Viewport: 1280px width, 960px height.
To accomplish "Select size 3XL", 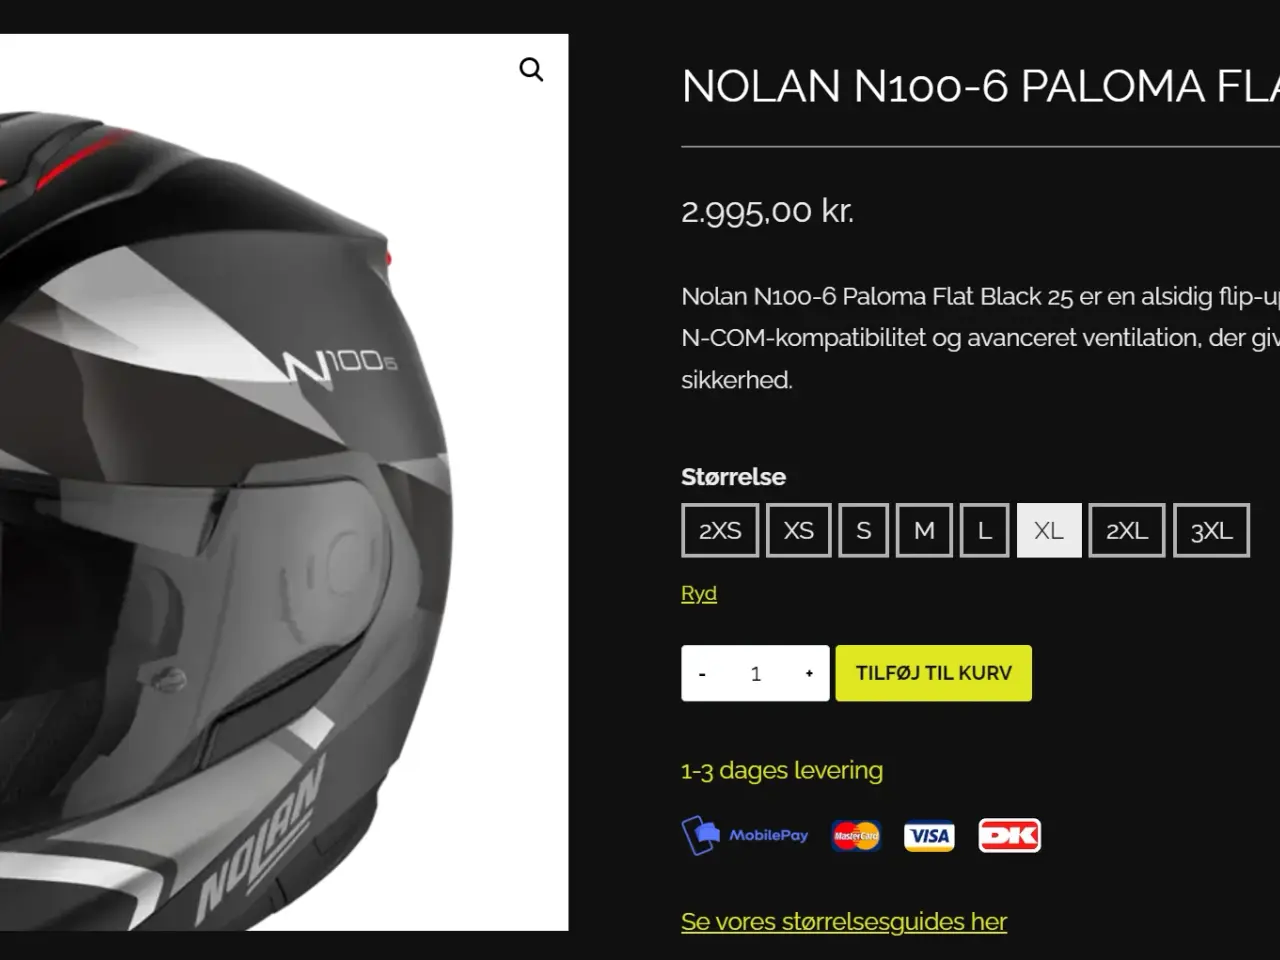I will [x=1211, y=530].
